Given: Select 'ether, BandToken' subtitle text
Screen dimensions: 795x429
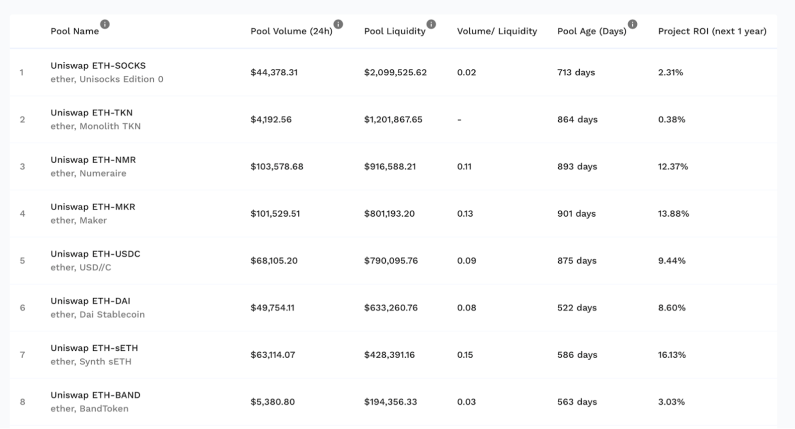Looking at the screenshot, I should (89, 409).
